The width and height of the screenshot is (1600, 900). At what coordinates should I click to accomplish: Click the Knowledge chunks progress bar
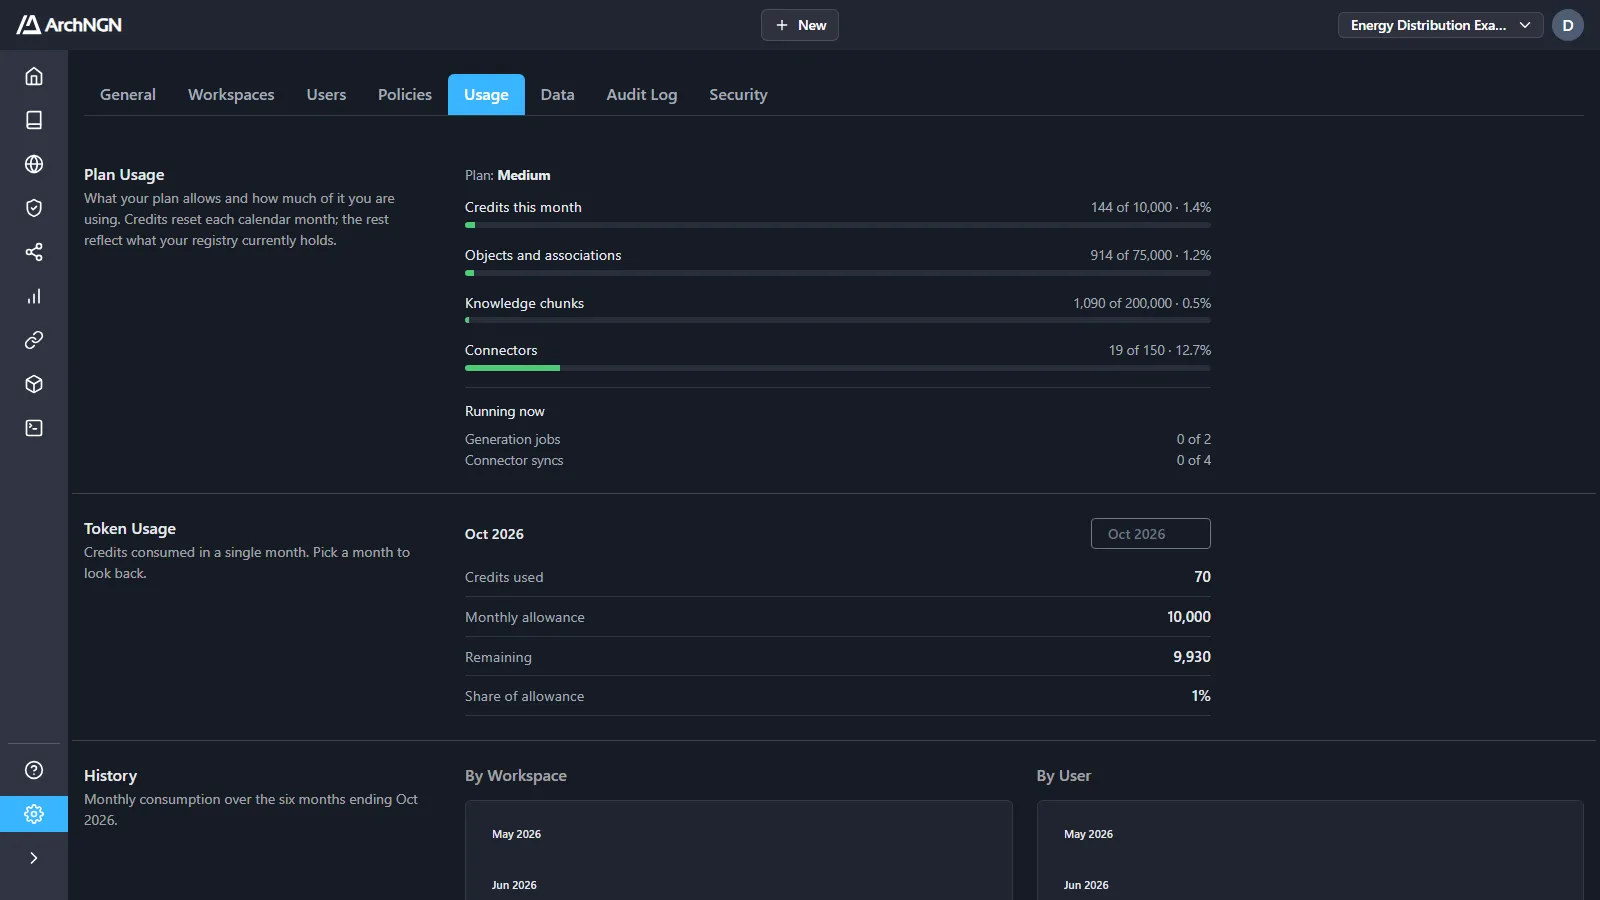pyautogui.click(x=838, y=320)
